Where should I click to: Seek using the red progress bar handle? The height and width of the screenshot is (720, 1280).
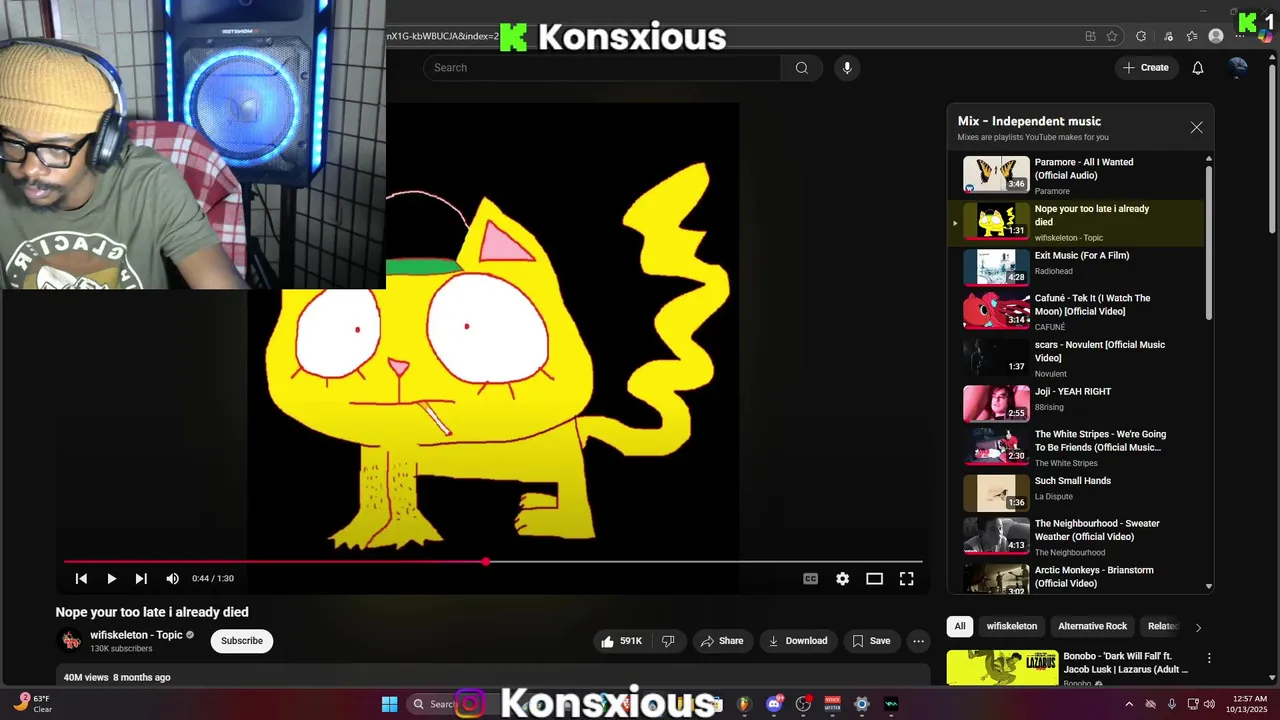click(486, 562)
